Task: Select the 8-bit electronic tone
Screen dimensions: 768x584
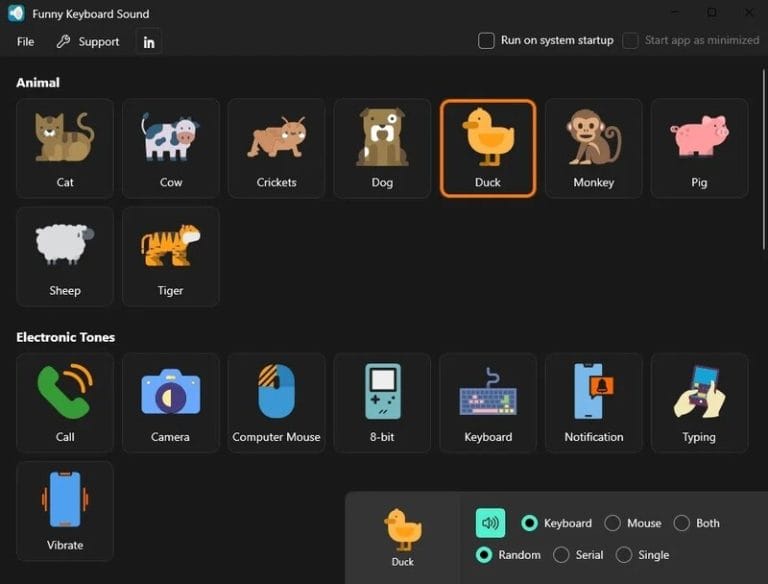Action: point(382,402)
